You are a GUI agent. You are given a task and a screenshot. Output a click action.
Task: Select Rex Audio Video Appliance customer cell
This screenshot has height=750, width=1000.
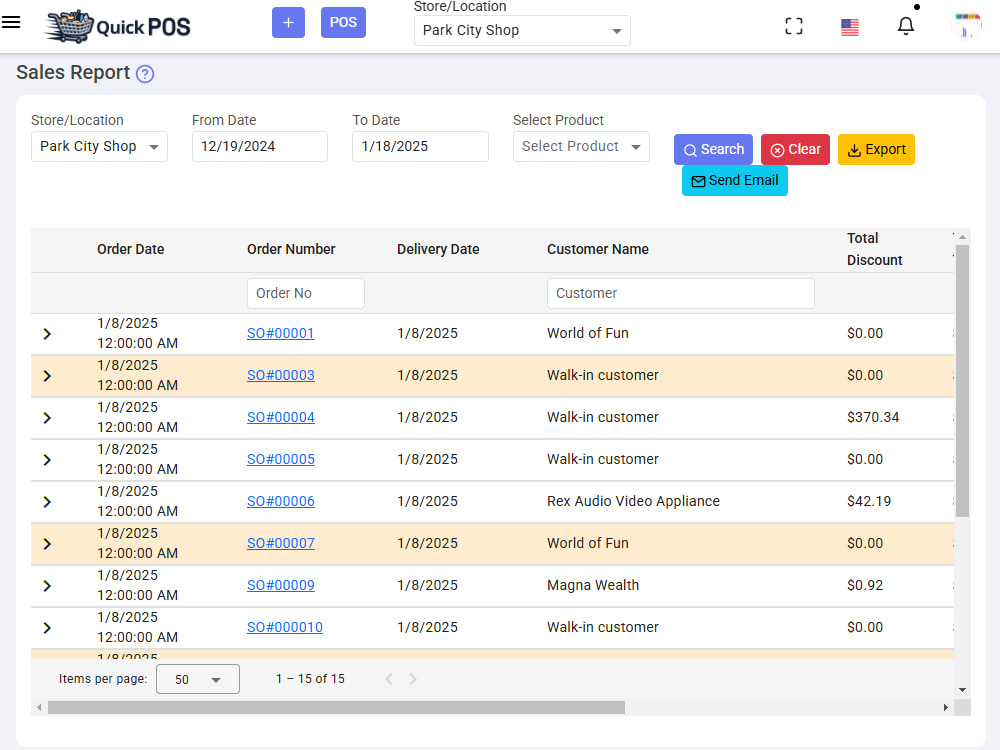pyautogui.click(x=633, y=502)
